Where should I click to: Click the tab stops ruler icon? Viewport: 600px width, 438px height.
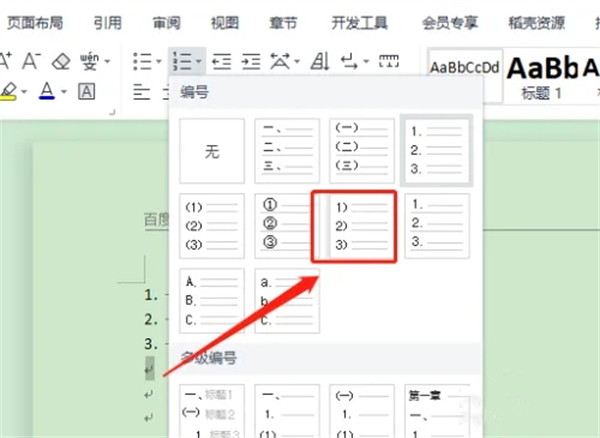[x=389, y=61]
